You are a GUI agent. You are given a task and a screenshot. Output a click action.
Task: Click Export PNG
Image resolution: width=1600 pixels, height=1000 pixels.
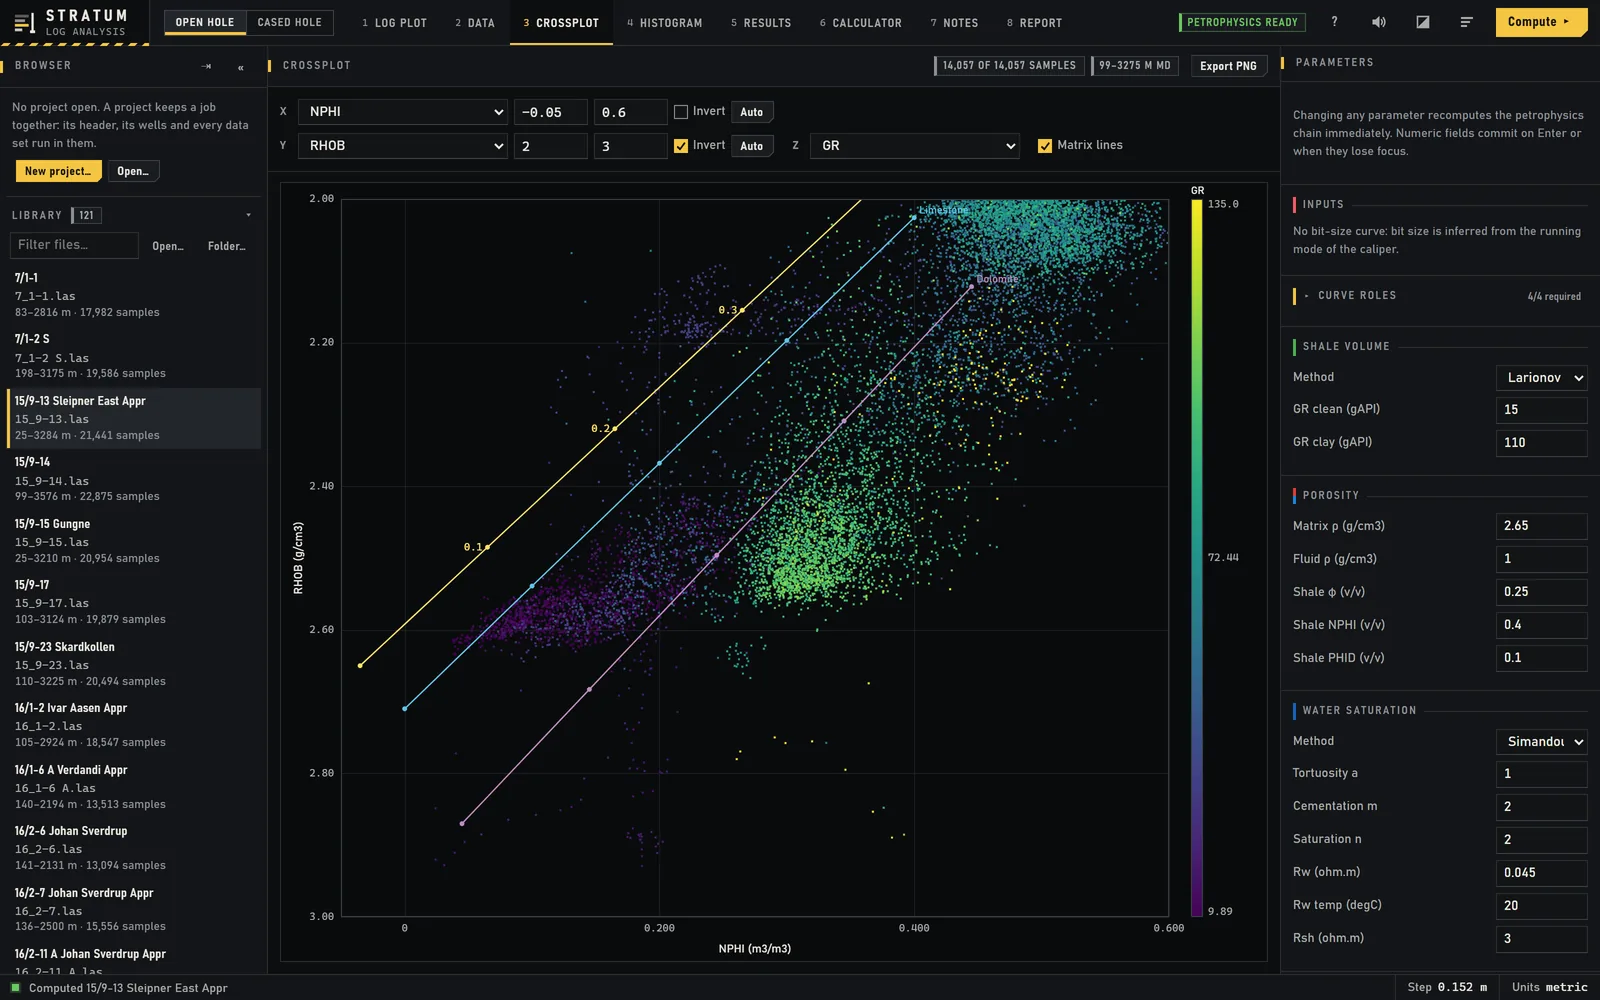pos(1228,66)
